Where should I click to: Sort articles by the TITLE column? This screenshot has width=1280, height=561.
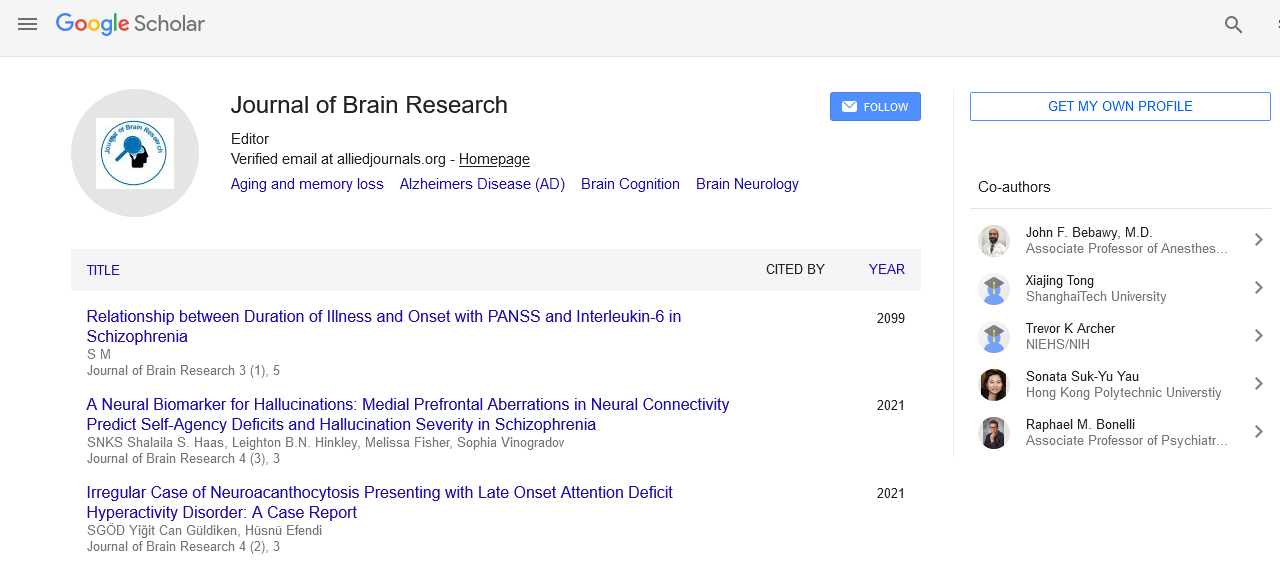(103, 270)
